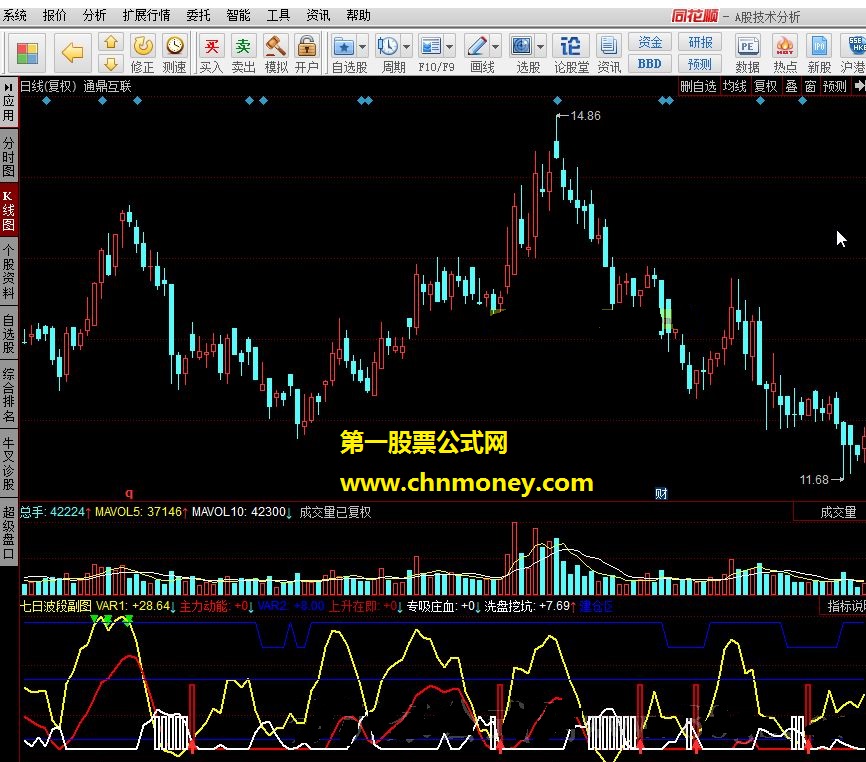Image resolution: width=866 pixels, height=762 pixels.
Task: Click the 预测 forecast toolbar button
Action: click(700, 64)
